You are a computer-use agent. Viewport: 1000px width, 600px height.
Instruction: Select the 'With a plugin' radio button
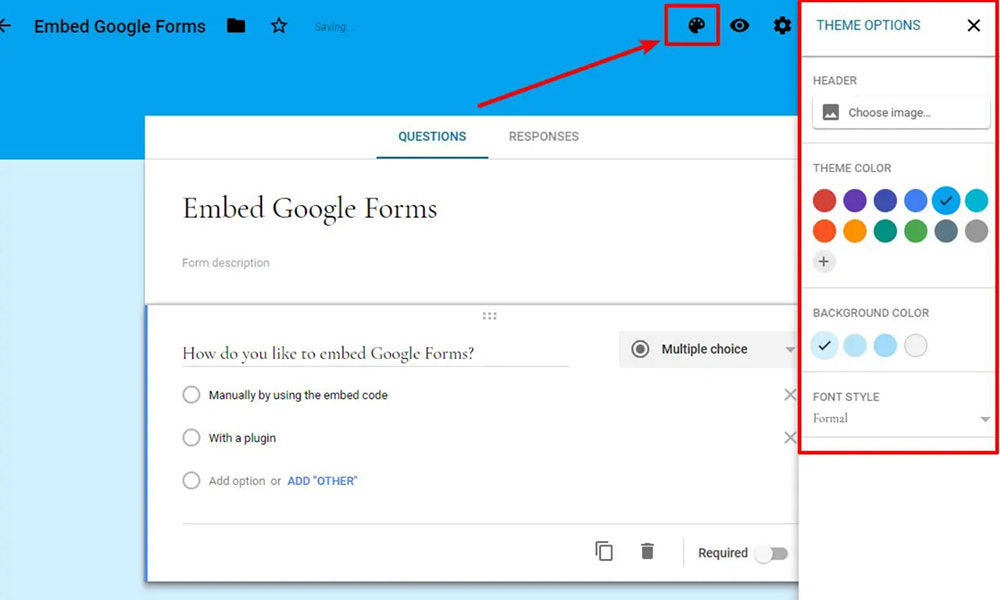pos(191,438)
